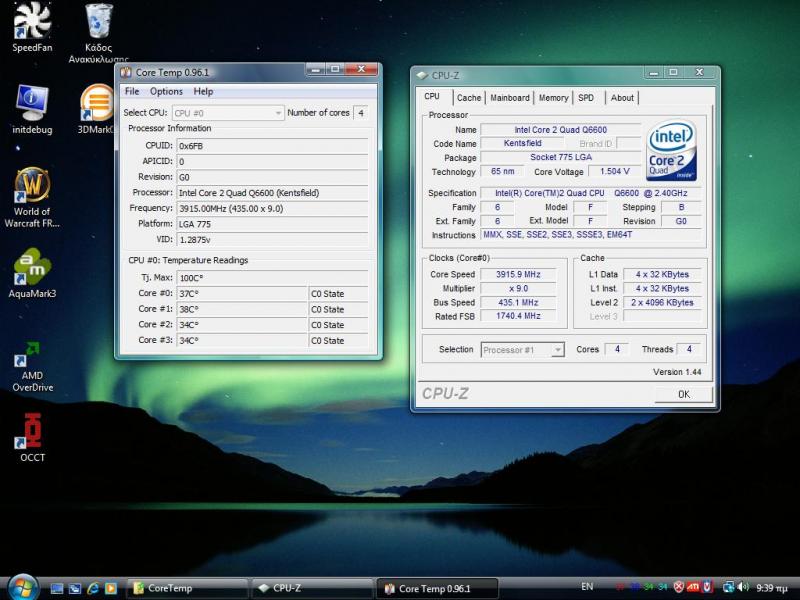Switch to the About tab in CPU-Z

622,97
